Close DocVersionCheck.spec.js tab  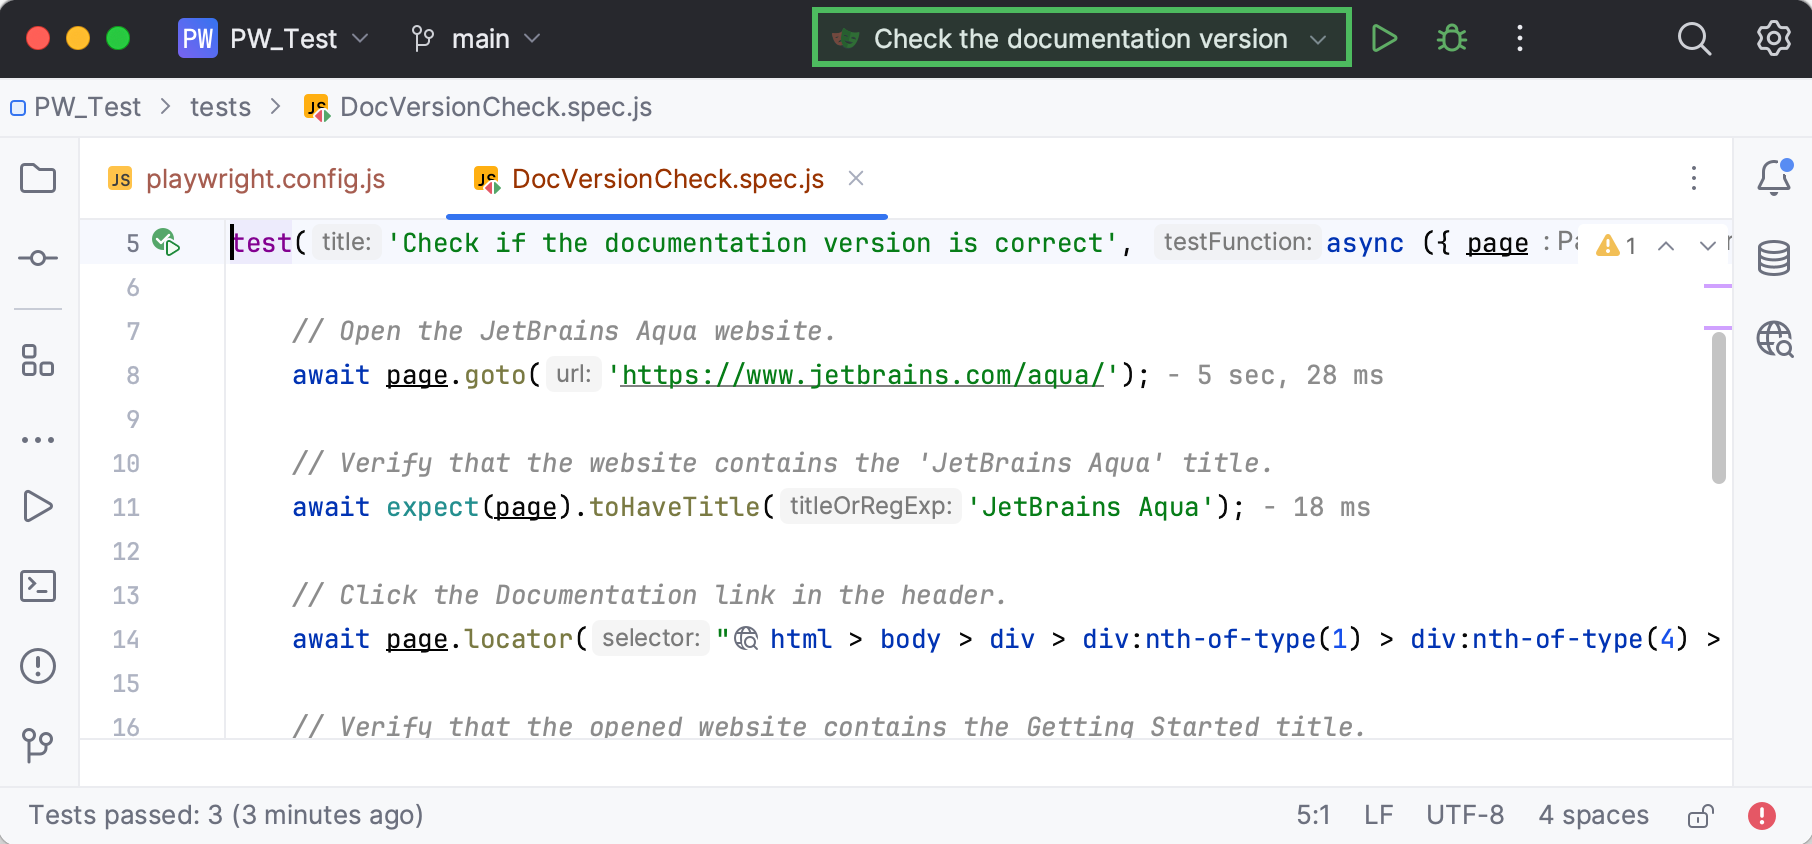(x=856, y=178)
